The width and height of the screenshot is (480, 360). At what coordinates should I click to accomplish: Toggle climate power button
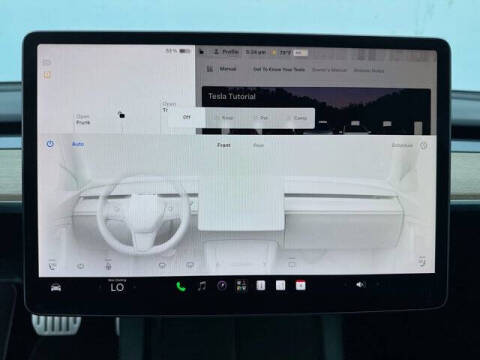pyautogui.click(x=50, y=144)
